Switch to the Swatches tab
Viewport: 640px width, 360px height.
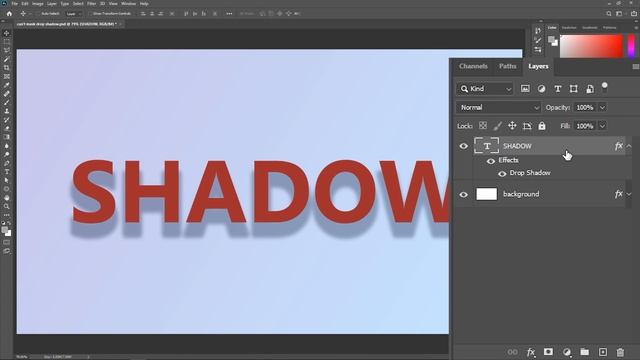tap(569, 28)
